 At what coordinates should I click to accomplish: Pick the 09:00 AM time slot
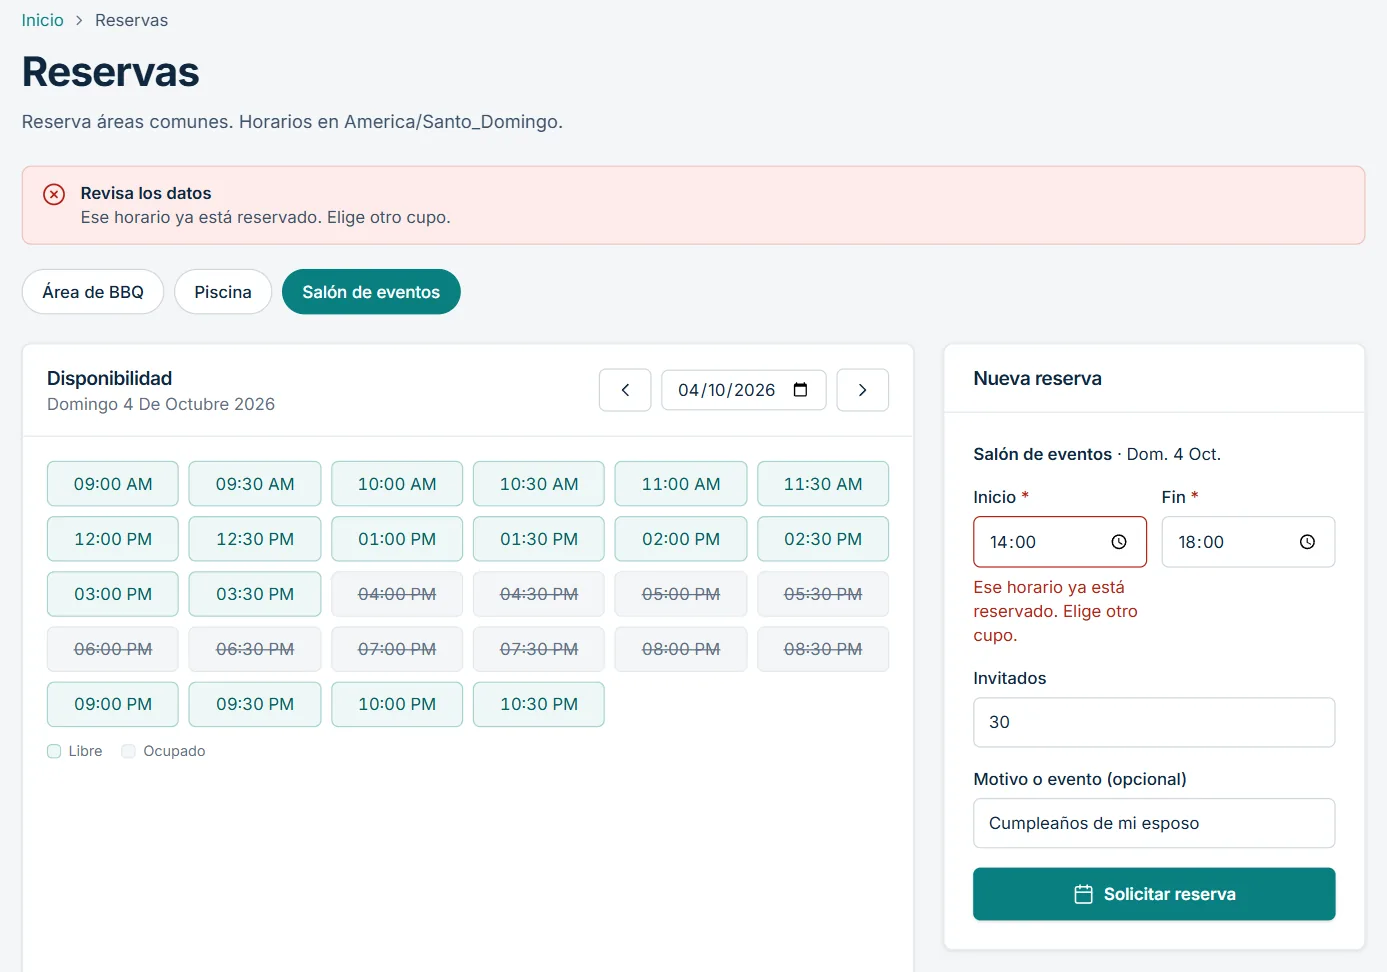tap(113, 484)
